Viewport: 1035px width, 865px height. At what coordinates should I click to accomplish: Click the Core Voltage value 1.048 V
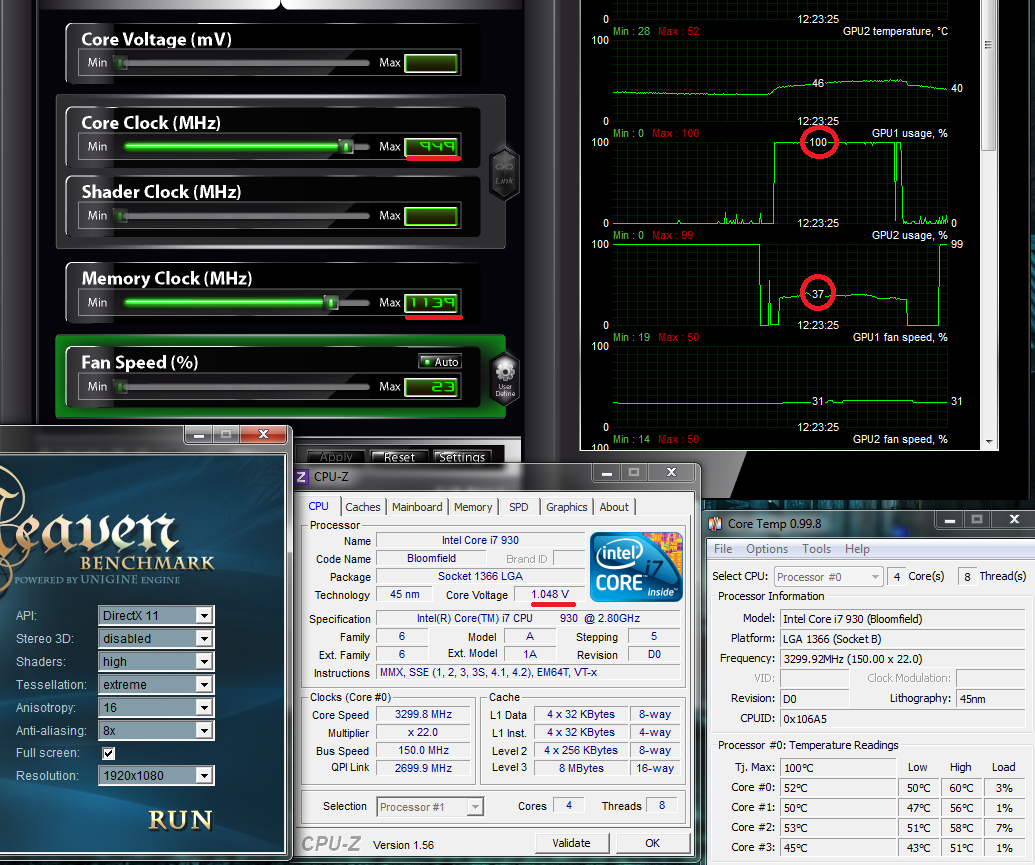click(549, 594)
